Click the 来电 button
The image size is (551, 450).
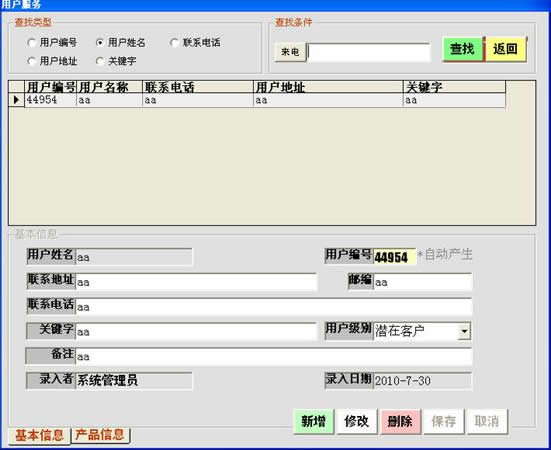(290, 52)
